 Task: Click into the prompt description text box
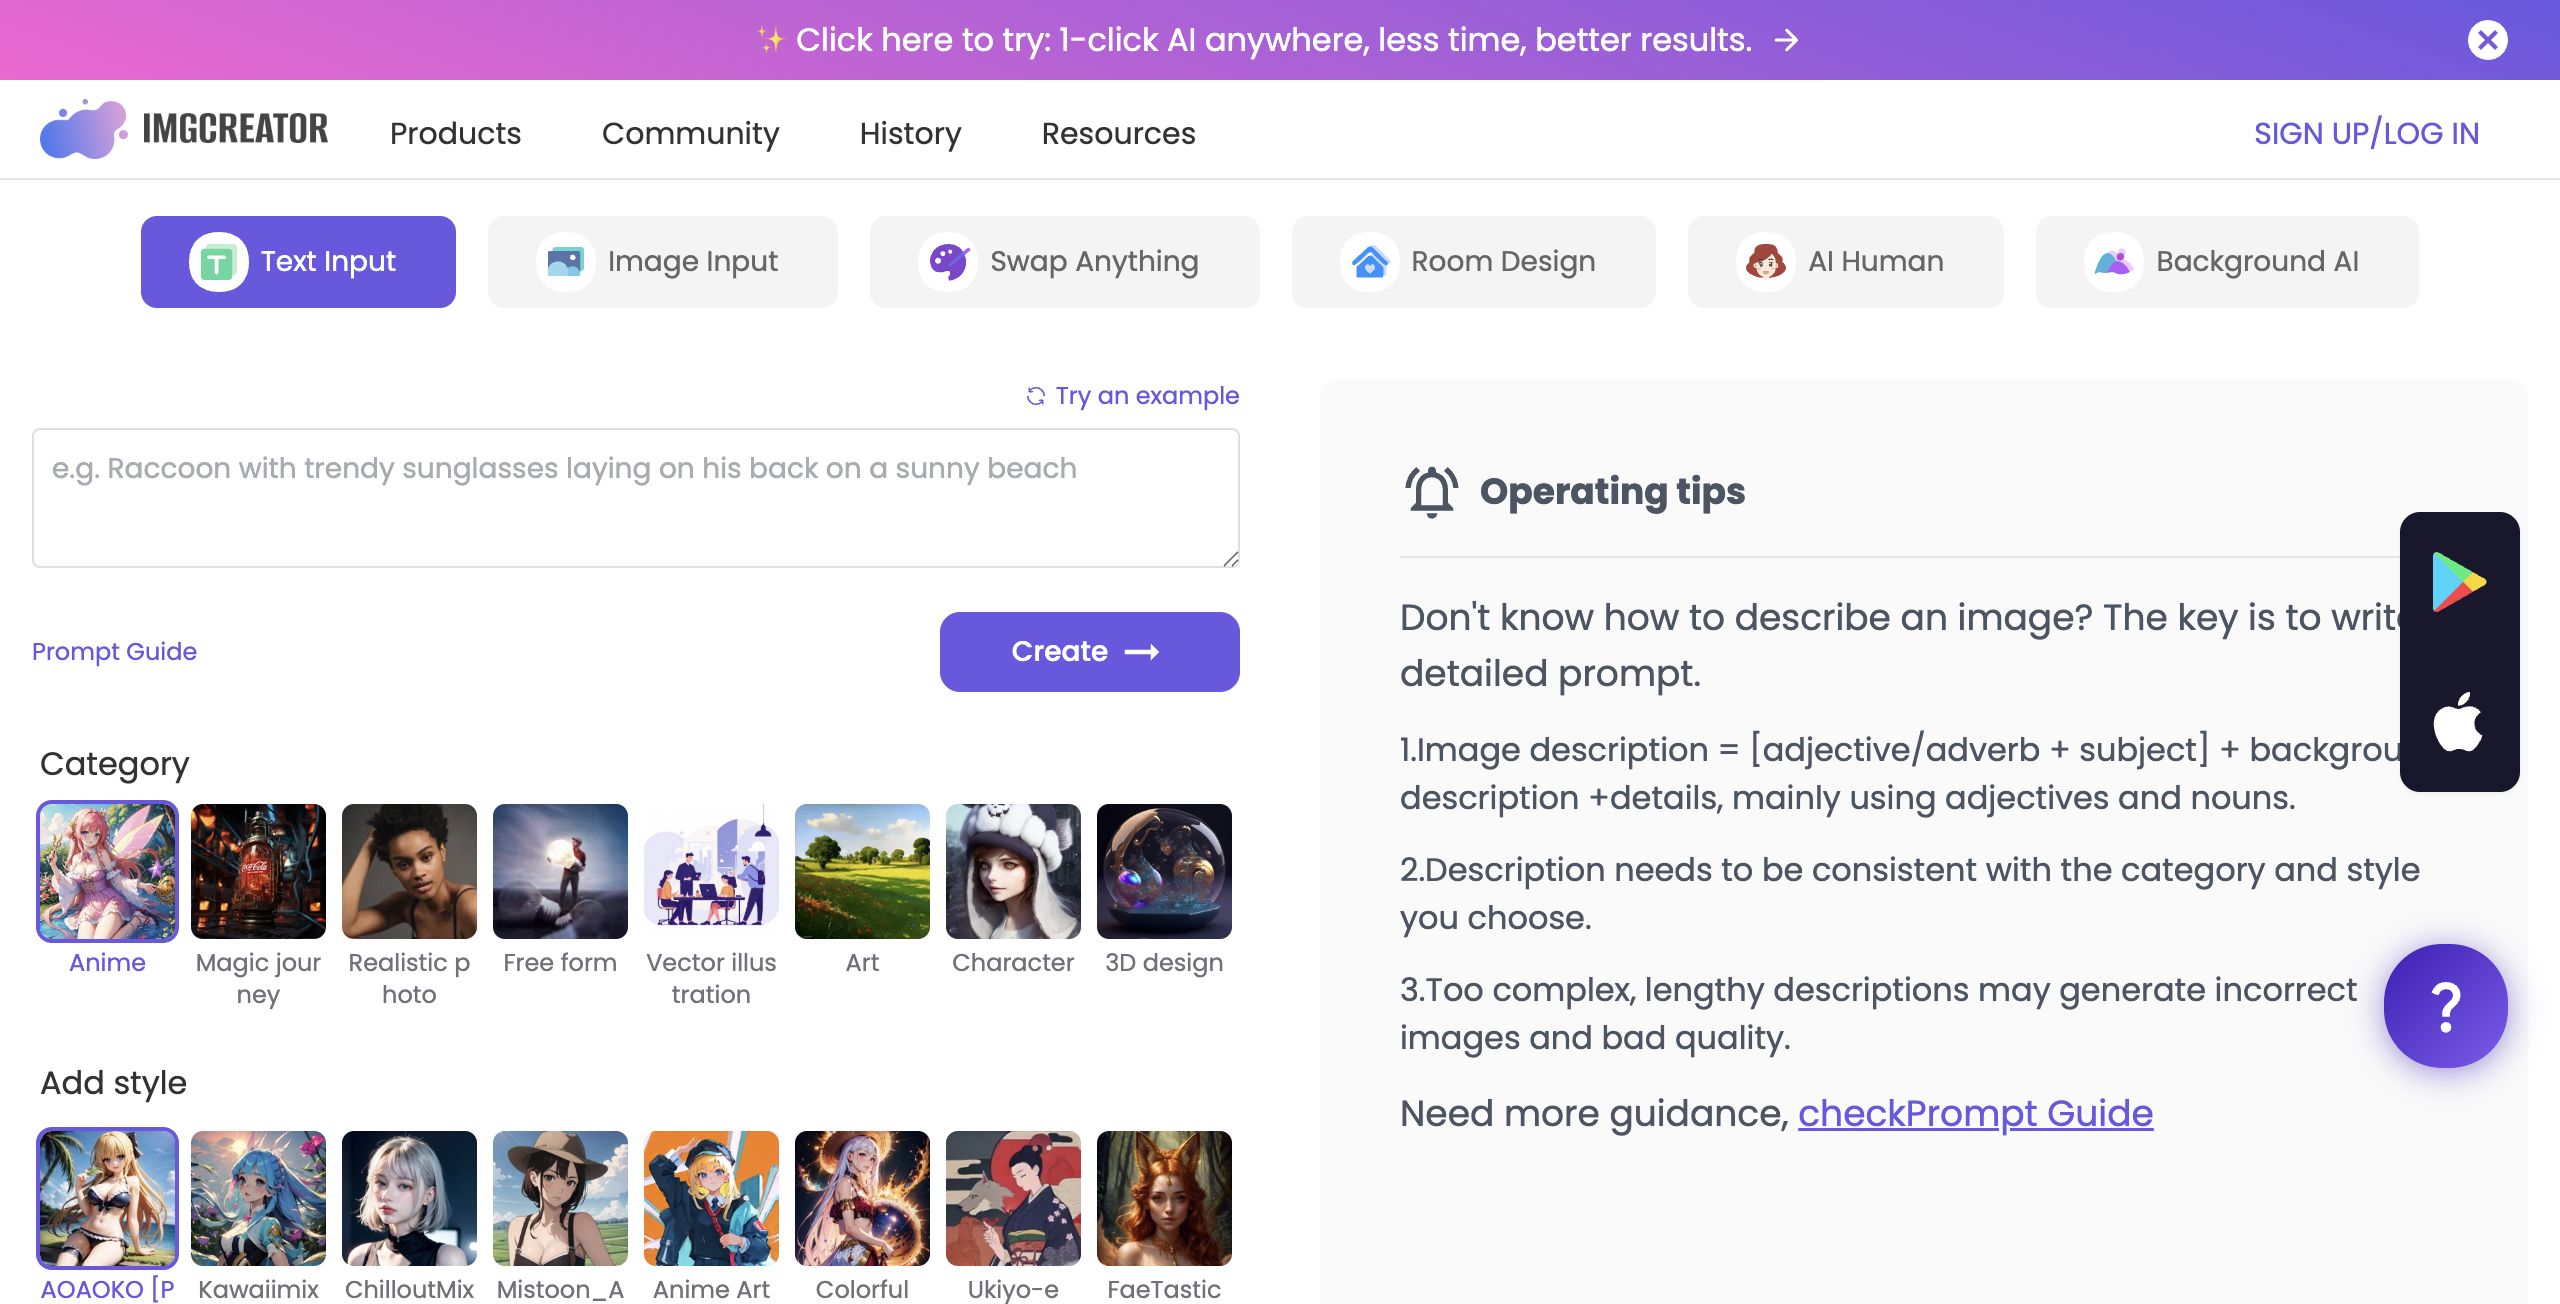click(x=636, y=498)
